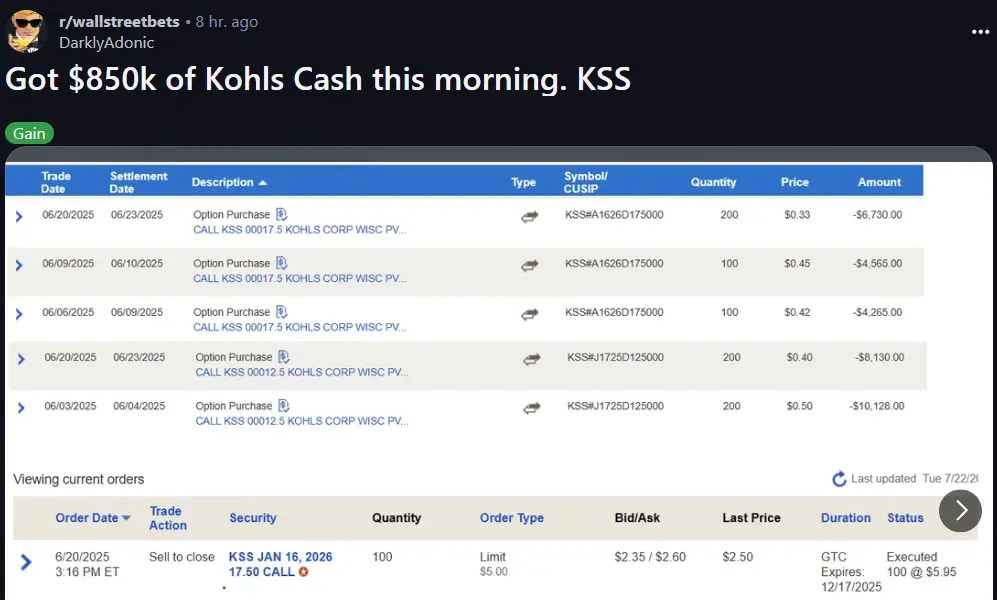Image resolution: width=997 pixels, height=600 pixels.
Task: Open the CALL KSS 00012.5 link in the -$10,128.00 row
Action: pos(302,421)
